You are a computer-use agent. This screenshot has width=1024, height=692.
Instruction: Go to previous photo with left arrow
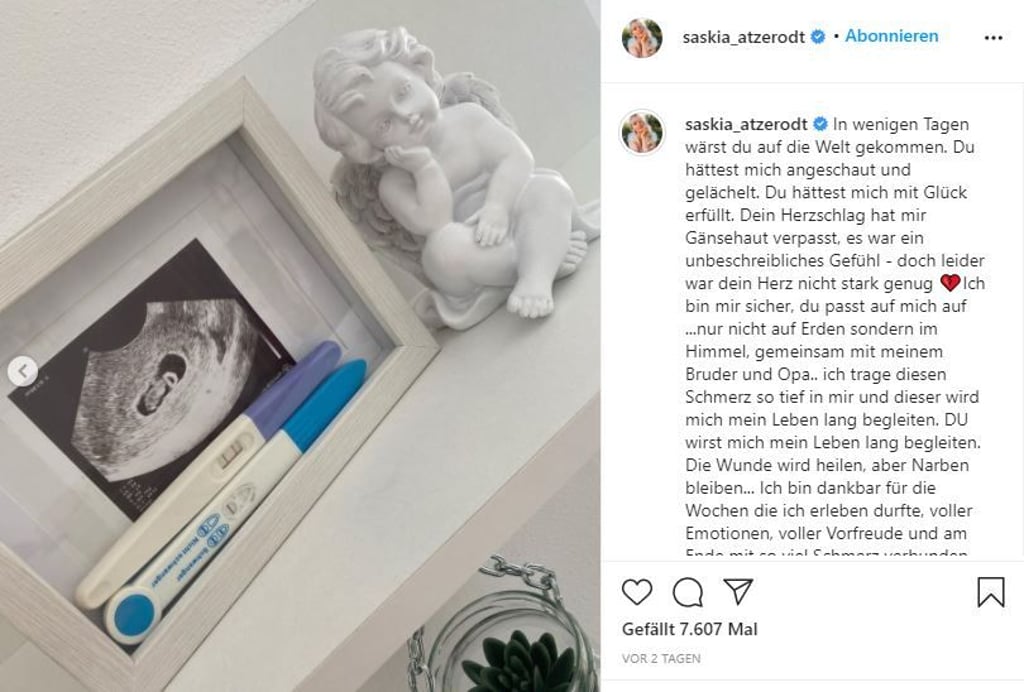click(x=23, y=371)
